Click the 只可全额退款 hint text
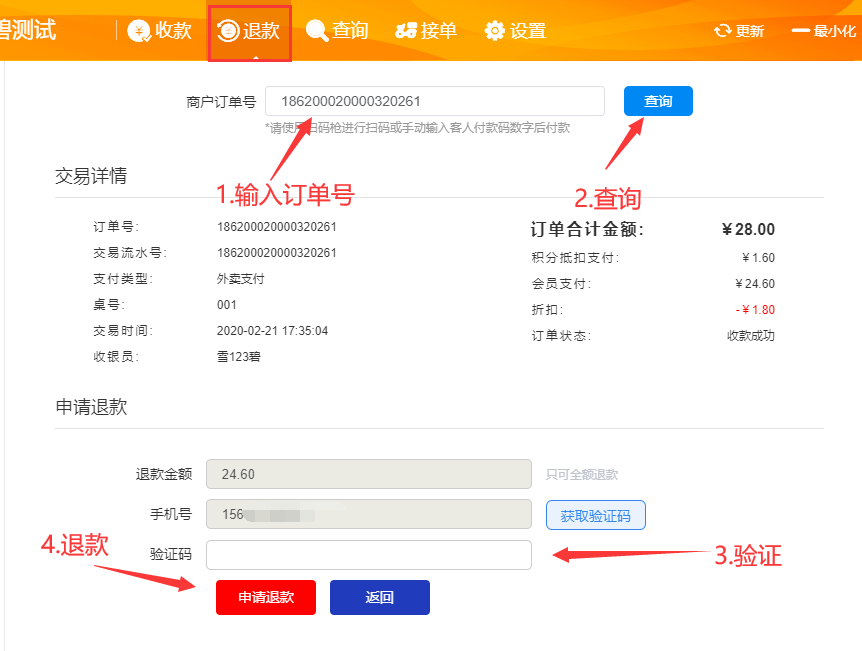The height and width of the screenshot is (651, 862). 582,475
